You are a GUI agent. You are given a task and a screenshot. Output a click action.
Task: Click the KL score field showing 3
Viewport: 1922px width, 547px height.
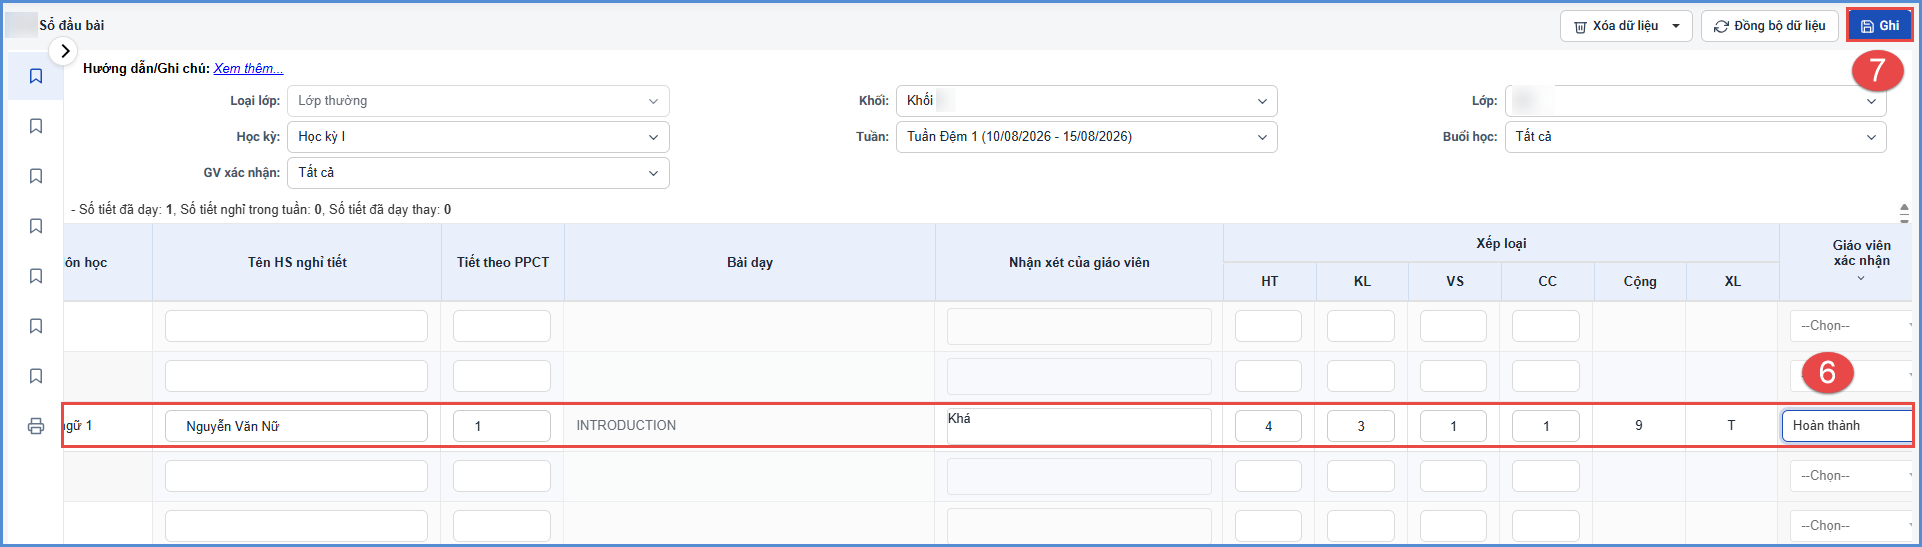1361,426
